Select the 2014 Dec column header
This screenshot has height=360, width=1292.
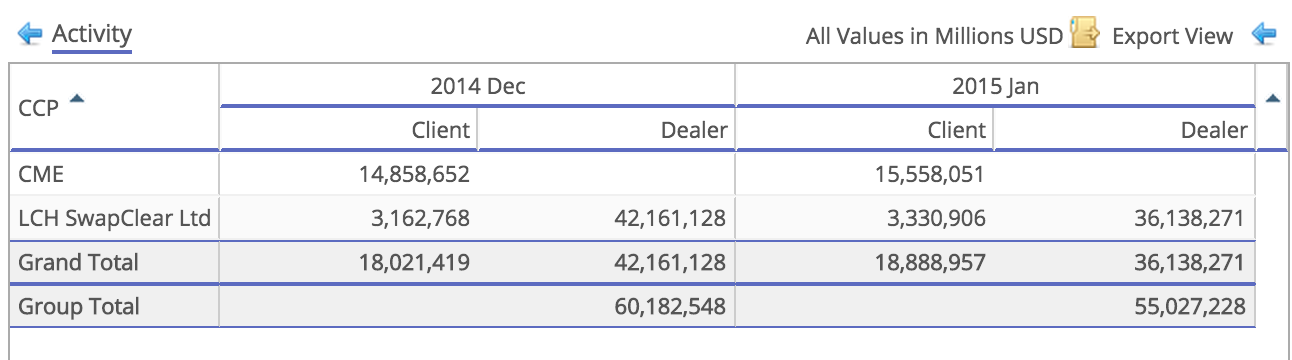click(478, 86)
